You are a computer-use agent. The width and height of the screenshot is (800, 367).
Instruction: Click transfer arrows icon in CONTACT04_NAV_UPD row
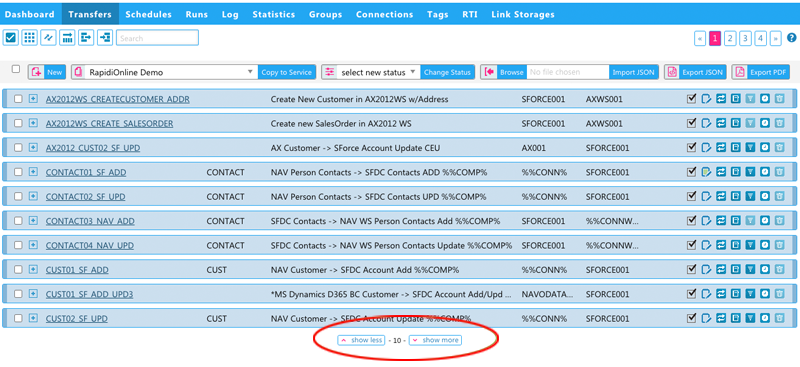(721, 245)
